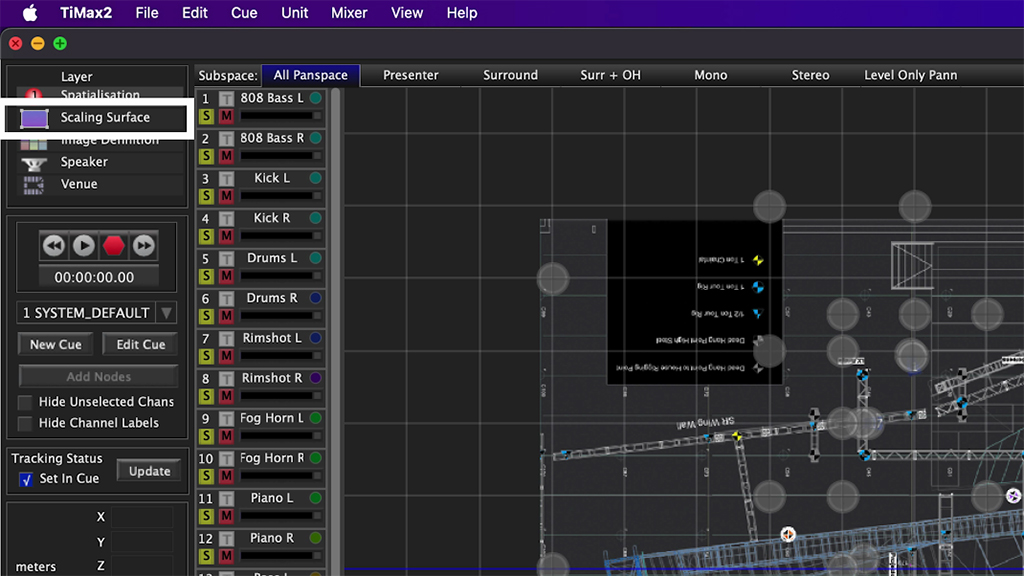
Task: Uncheck the Set In Cue checkbox
Action: 26,480
